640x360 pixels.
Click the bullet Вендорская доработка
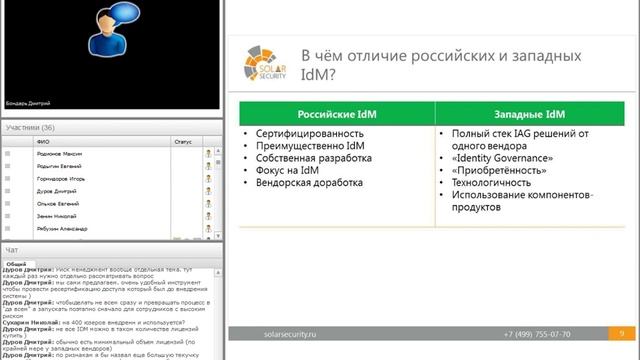(x=309, y=182)
